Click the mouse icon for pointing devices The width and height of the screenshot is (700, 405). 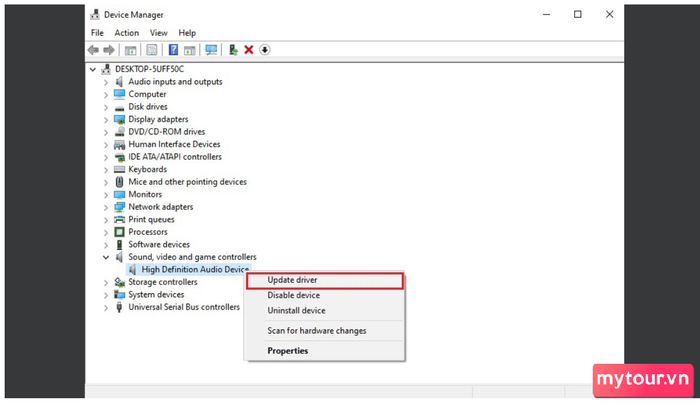pyautogui.click(x=119, y=182)
